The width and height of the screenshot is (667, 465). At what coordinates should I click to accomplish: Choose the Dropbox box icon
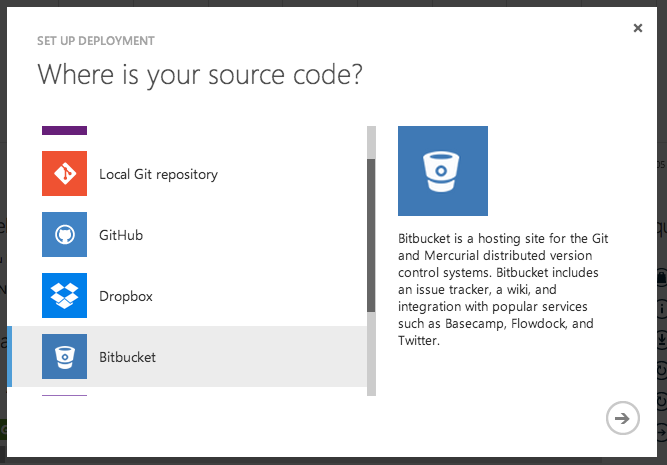click(x=64, y=295)
